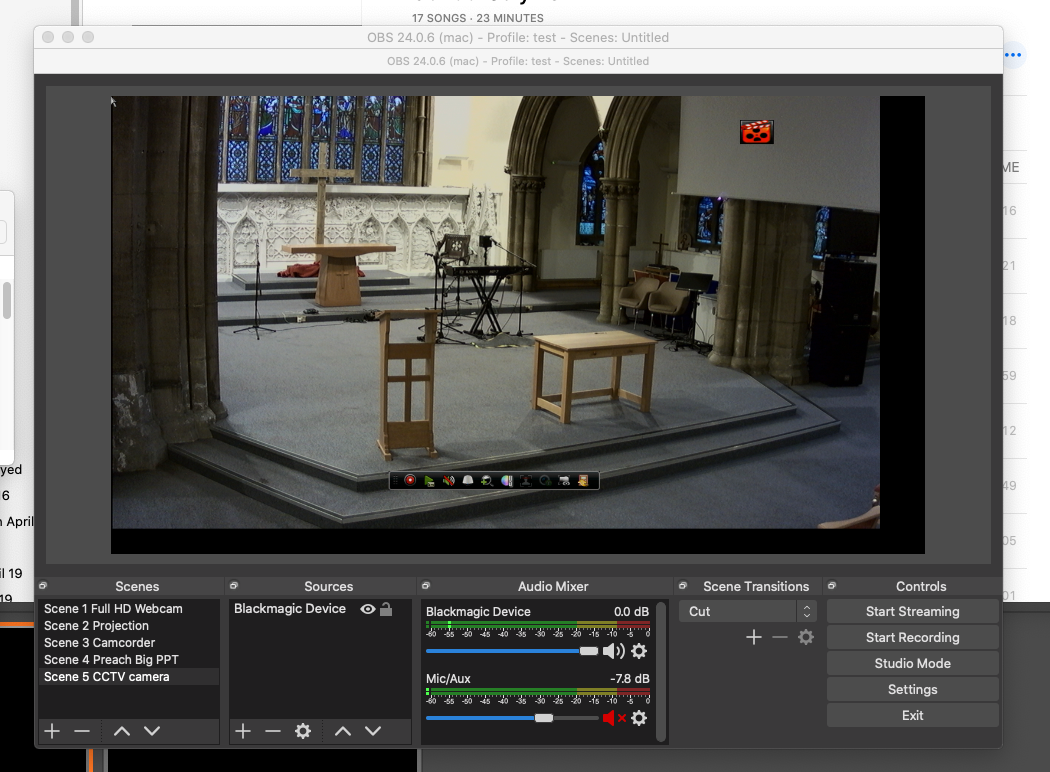Move the selected source up
The image size is (1050, 772).
pyautogui.click(x=343, y=731)
